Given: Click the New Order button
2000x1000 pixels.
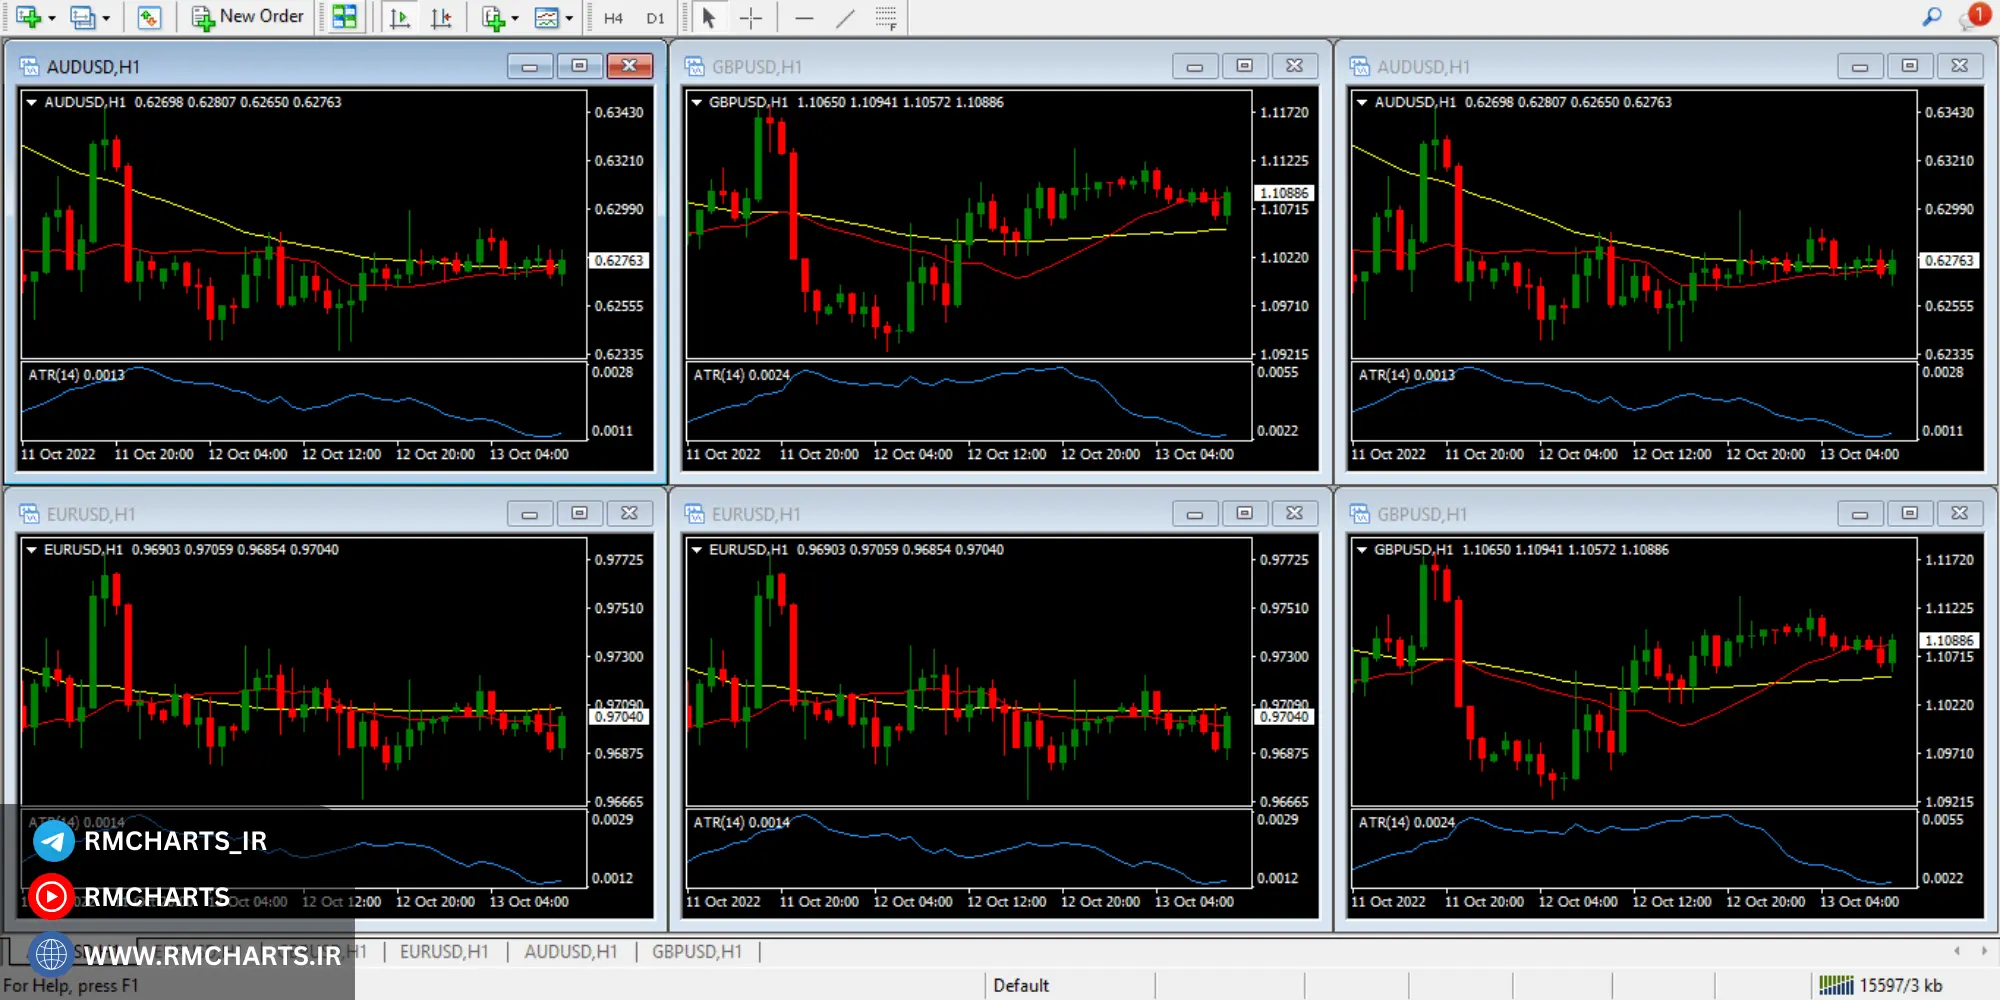Looking at the screenshot, I should 248,17.
